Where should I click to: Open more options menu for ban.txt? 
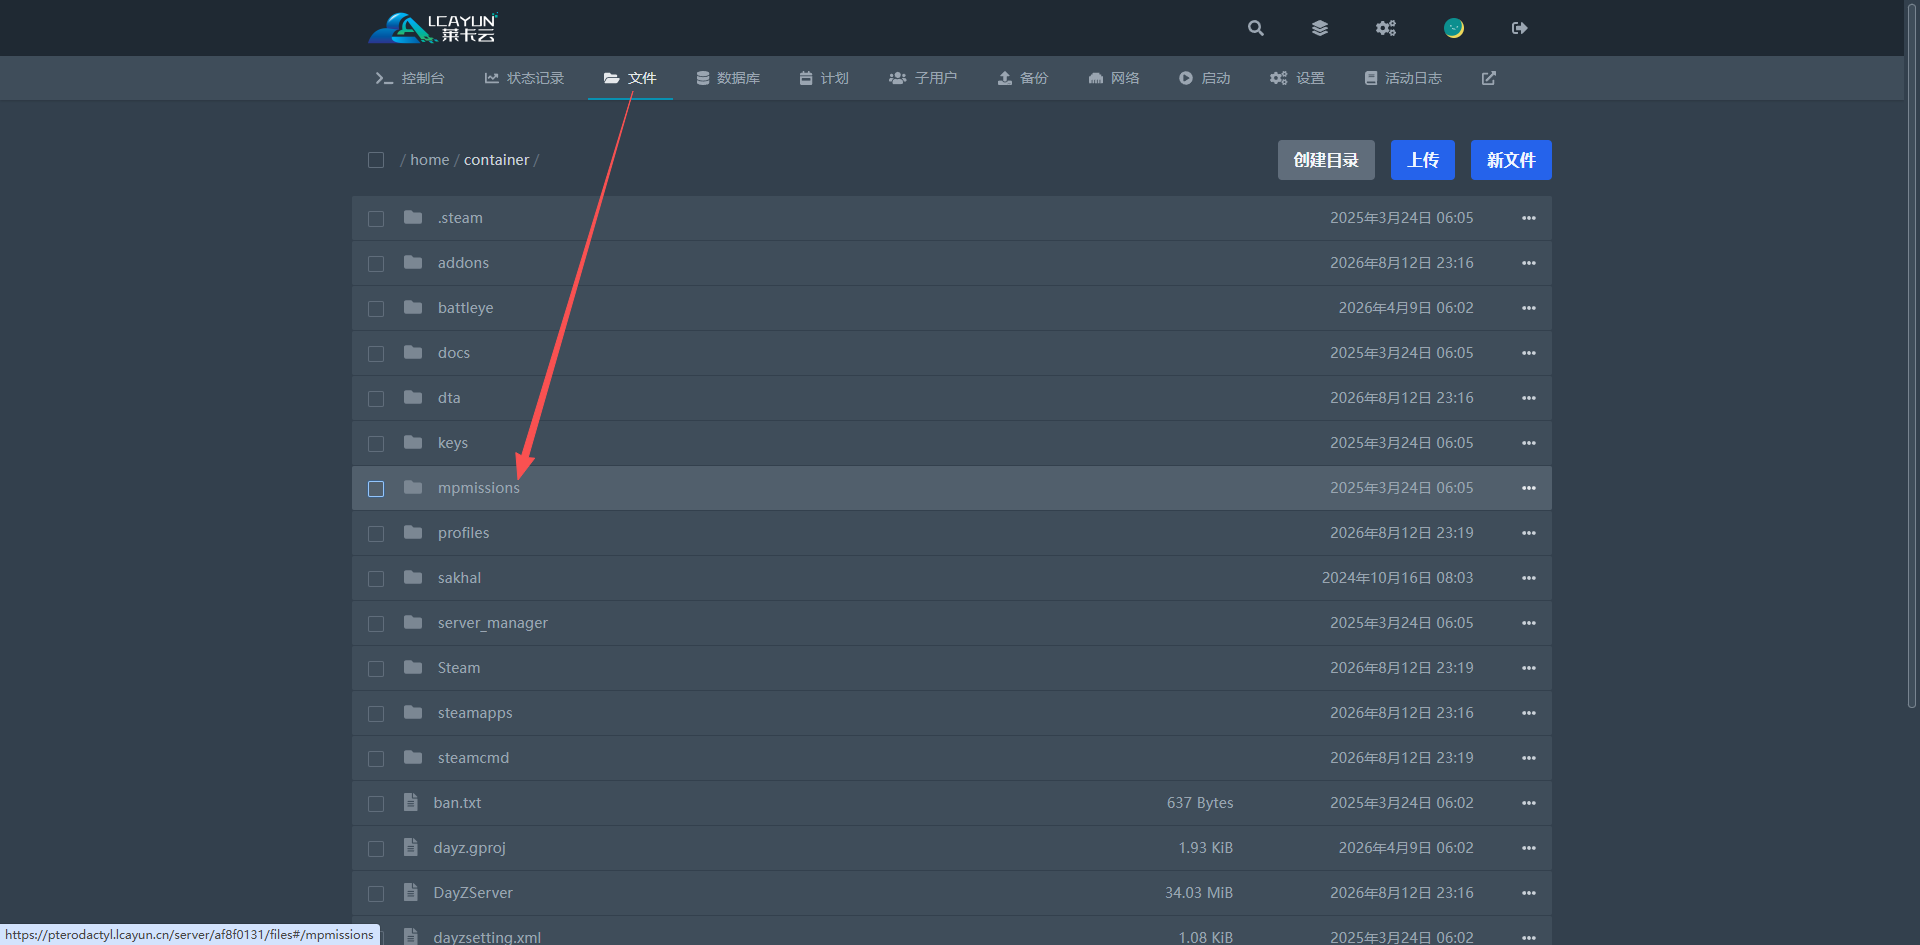click(x=1528, y=803)
